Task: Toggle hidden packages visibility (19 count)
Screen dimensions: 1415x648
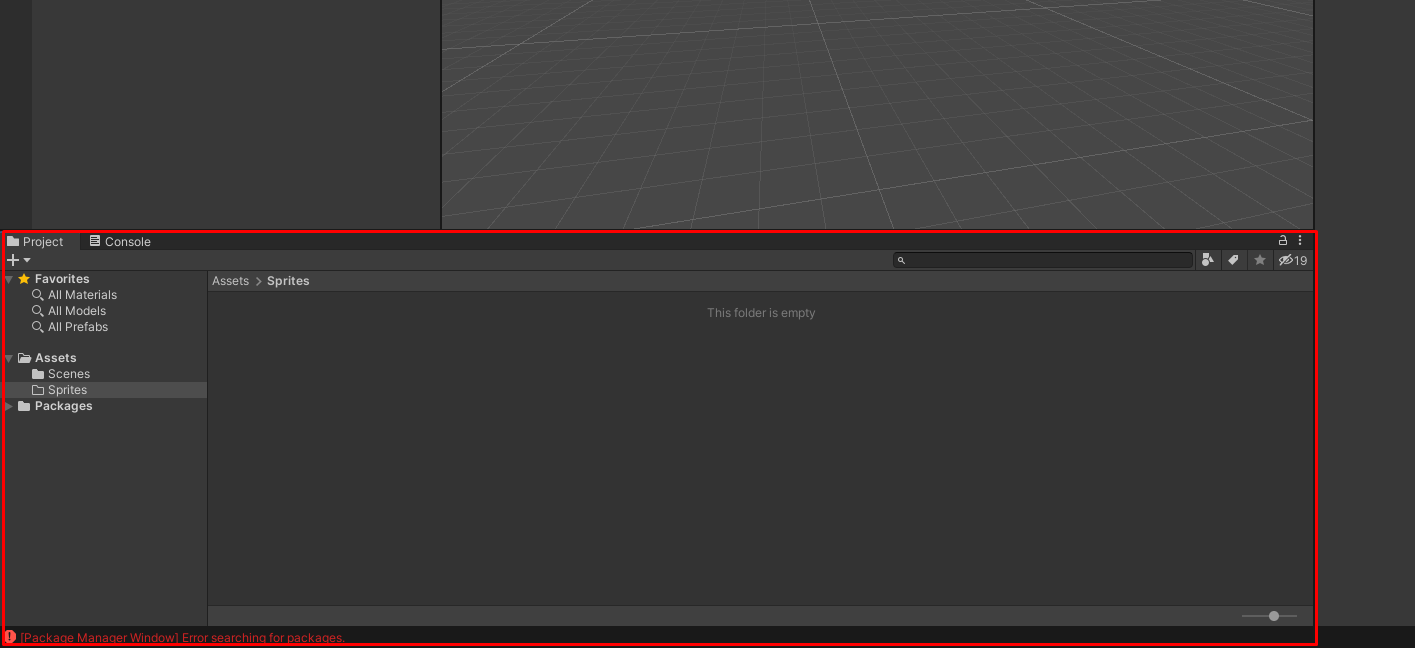Action: point(1293,260)
